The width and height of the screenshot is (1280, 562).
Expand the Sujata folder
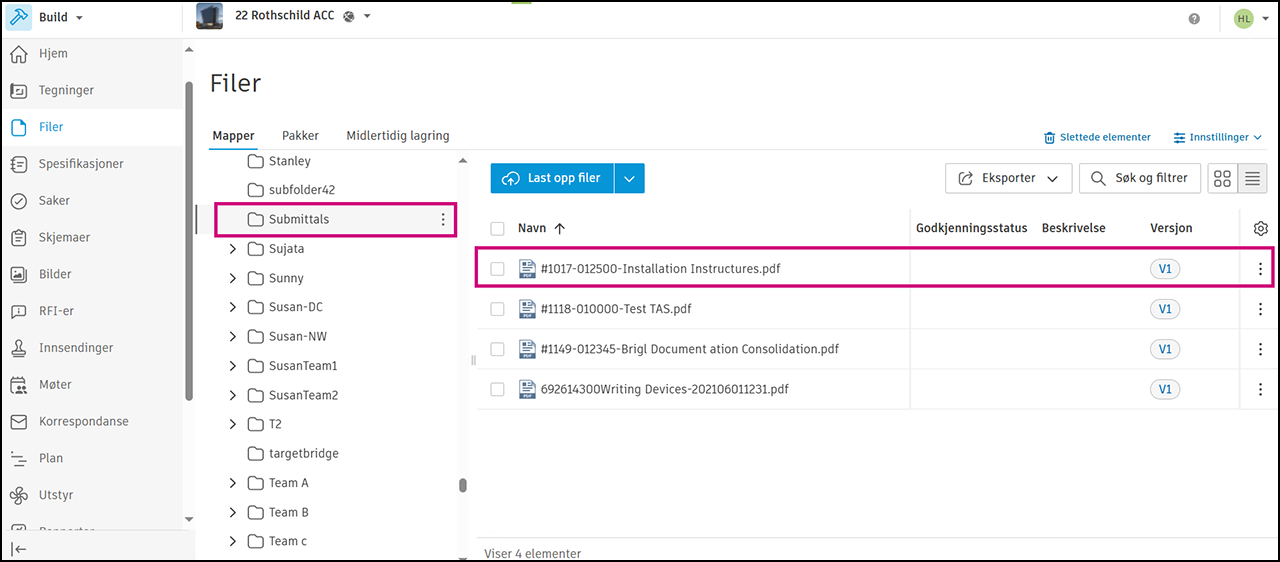coord(232,249)
